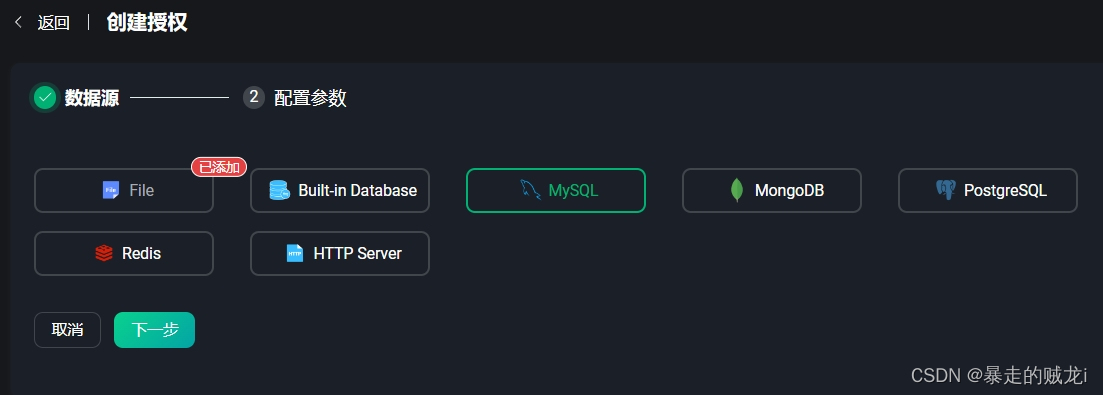This screenshot has height=395, width=1103.
Task: Click the HTTP Server blue icon
Action: pos(295,253)
